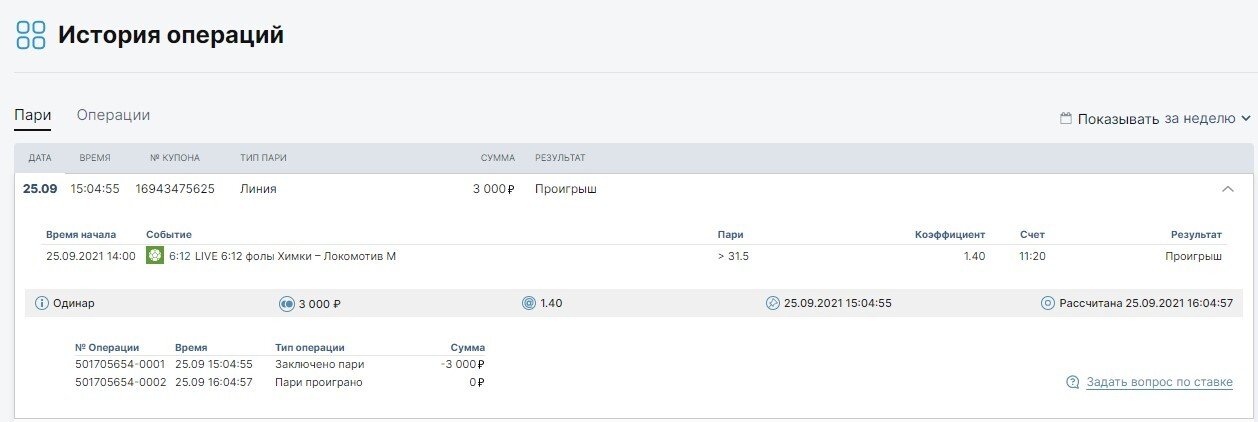Click coupon number 16943475625
The image size is (1258, 422).
(x=175, y=189)
